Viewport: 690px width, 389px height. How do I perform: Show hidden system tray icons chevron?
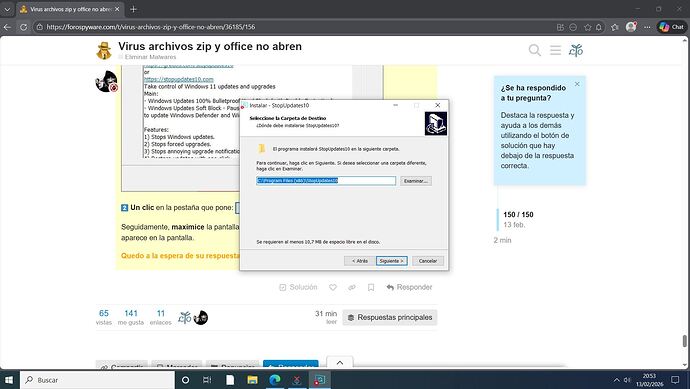coord(617,380)
